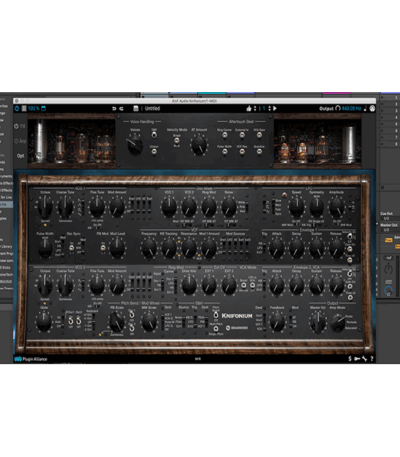The width and height of the screenshot is (400, 457).
Task: Click the LFO Symmetry knob
Action: [x=317, y=207]
